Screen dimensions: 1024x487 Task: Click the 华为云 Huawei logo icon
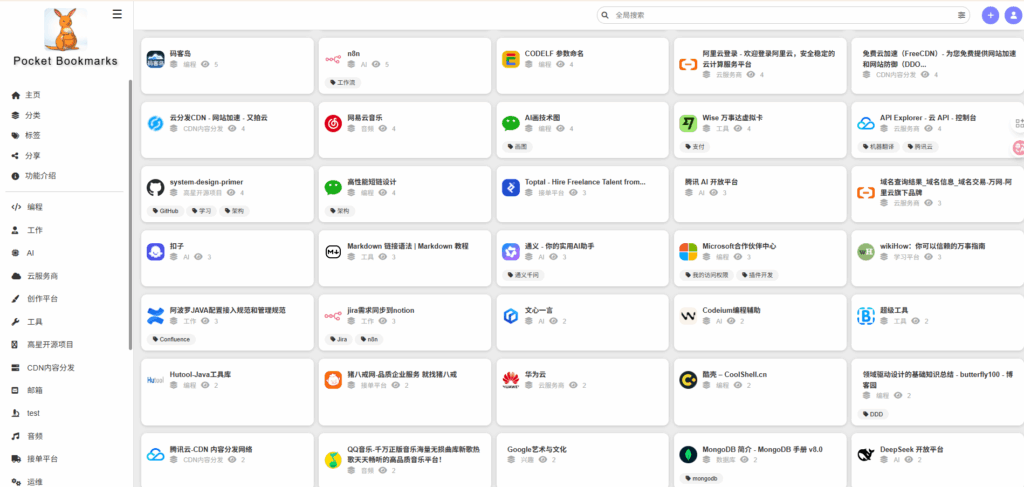click(510, 380)
